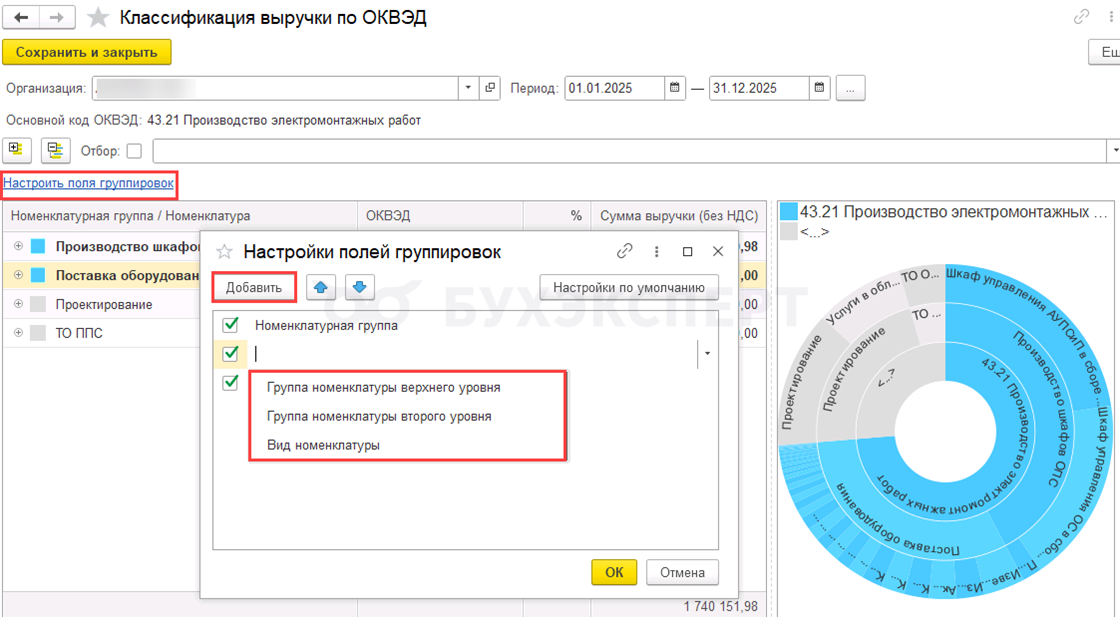The height and width of the screenshot is (617, 1120).
Task: Toggle the Отбор filter checkbox
Action: [134, 151]
